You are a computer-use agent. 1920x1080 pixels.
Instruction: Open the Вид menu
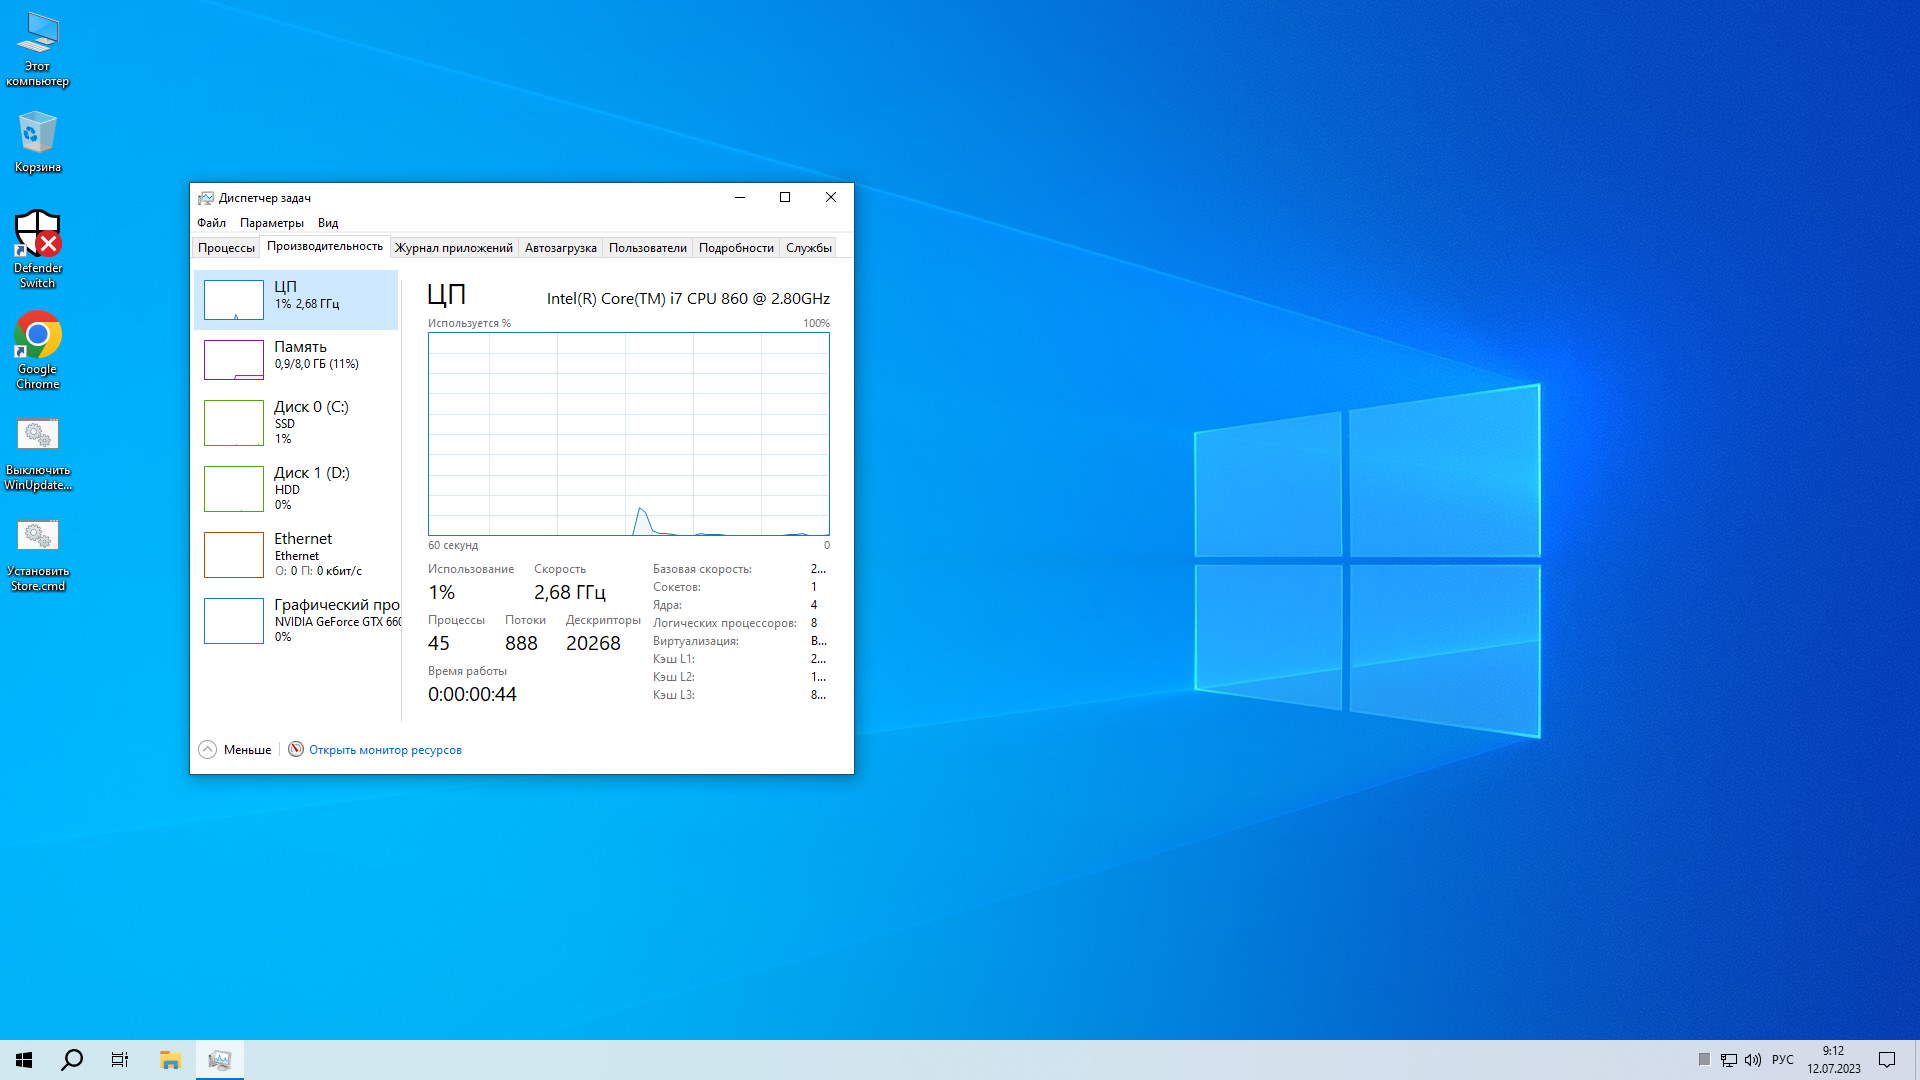coord(328,223)
